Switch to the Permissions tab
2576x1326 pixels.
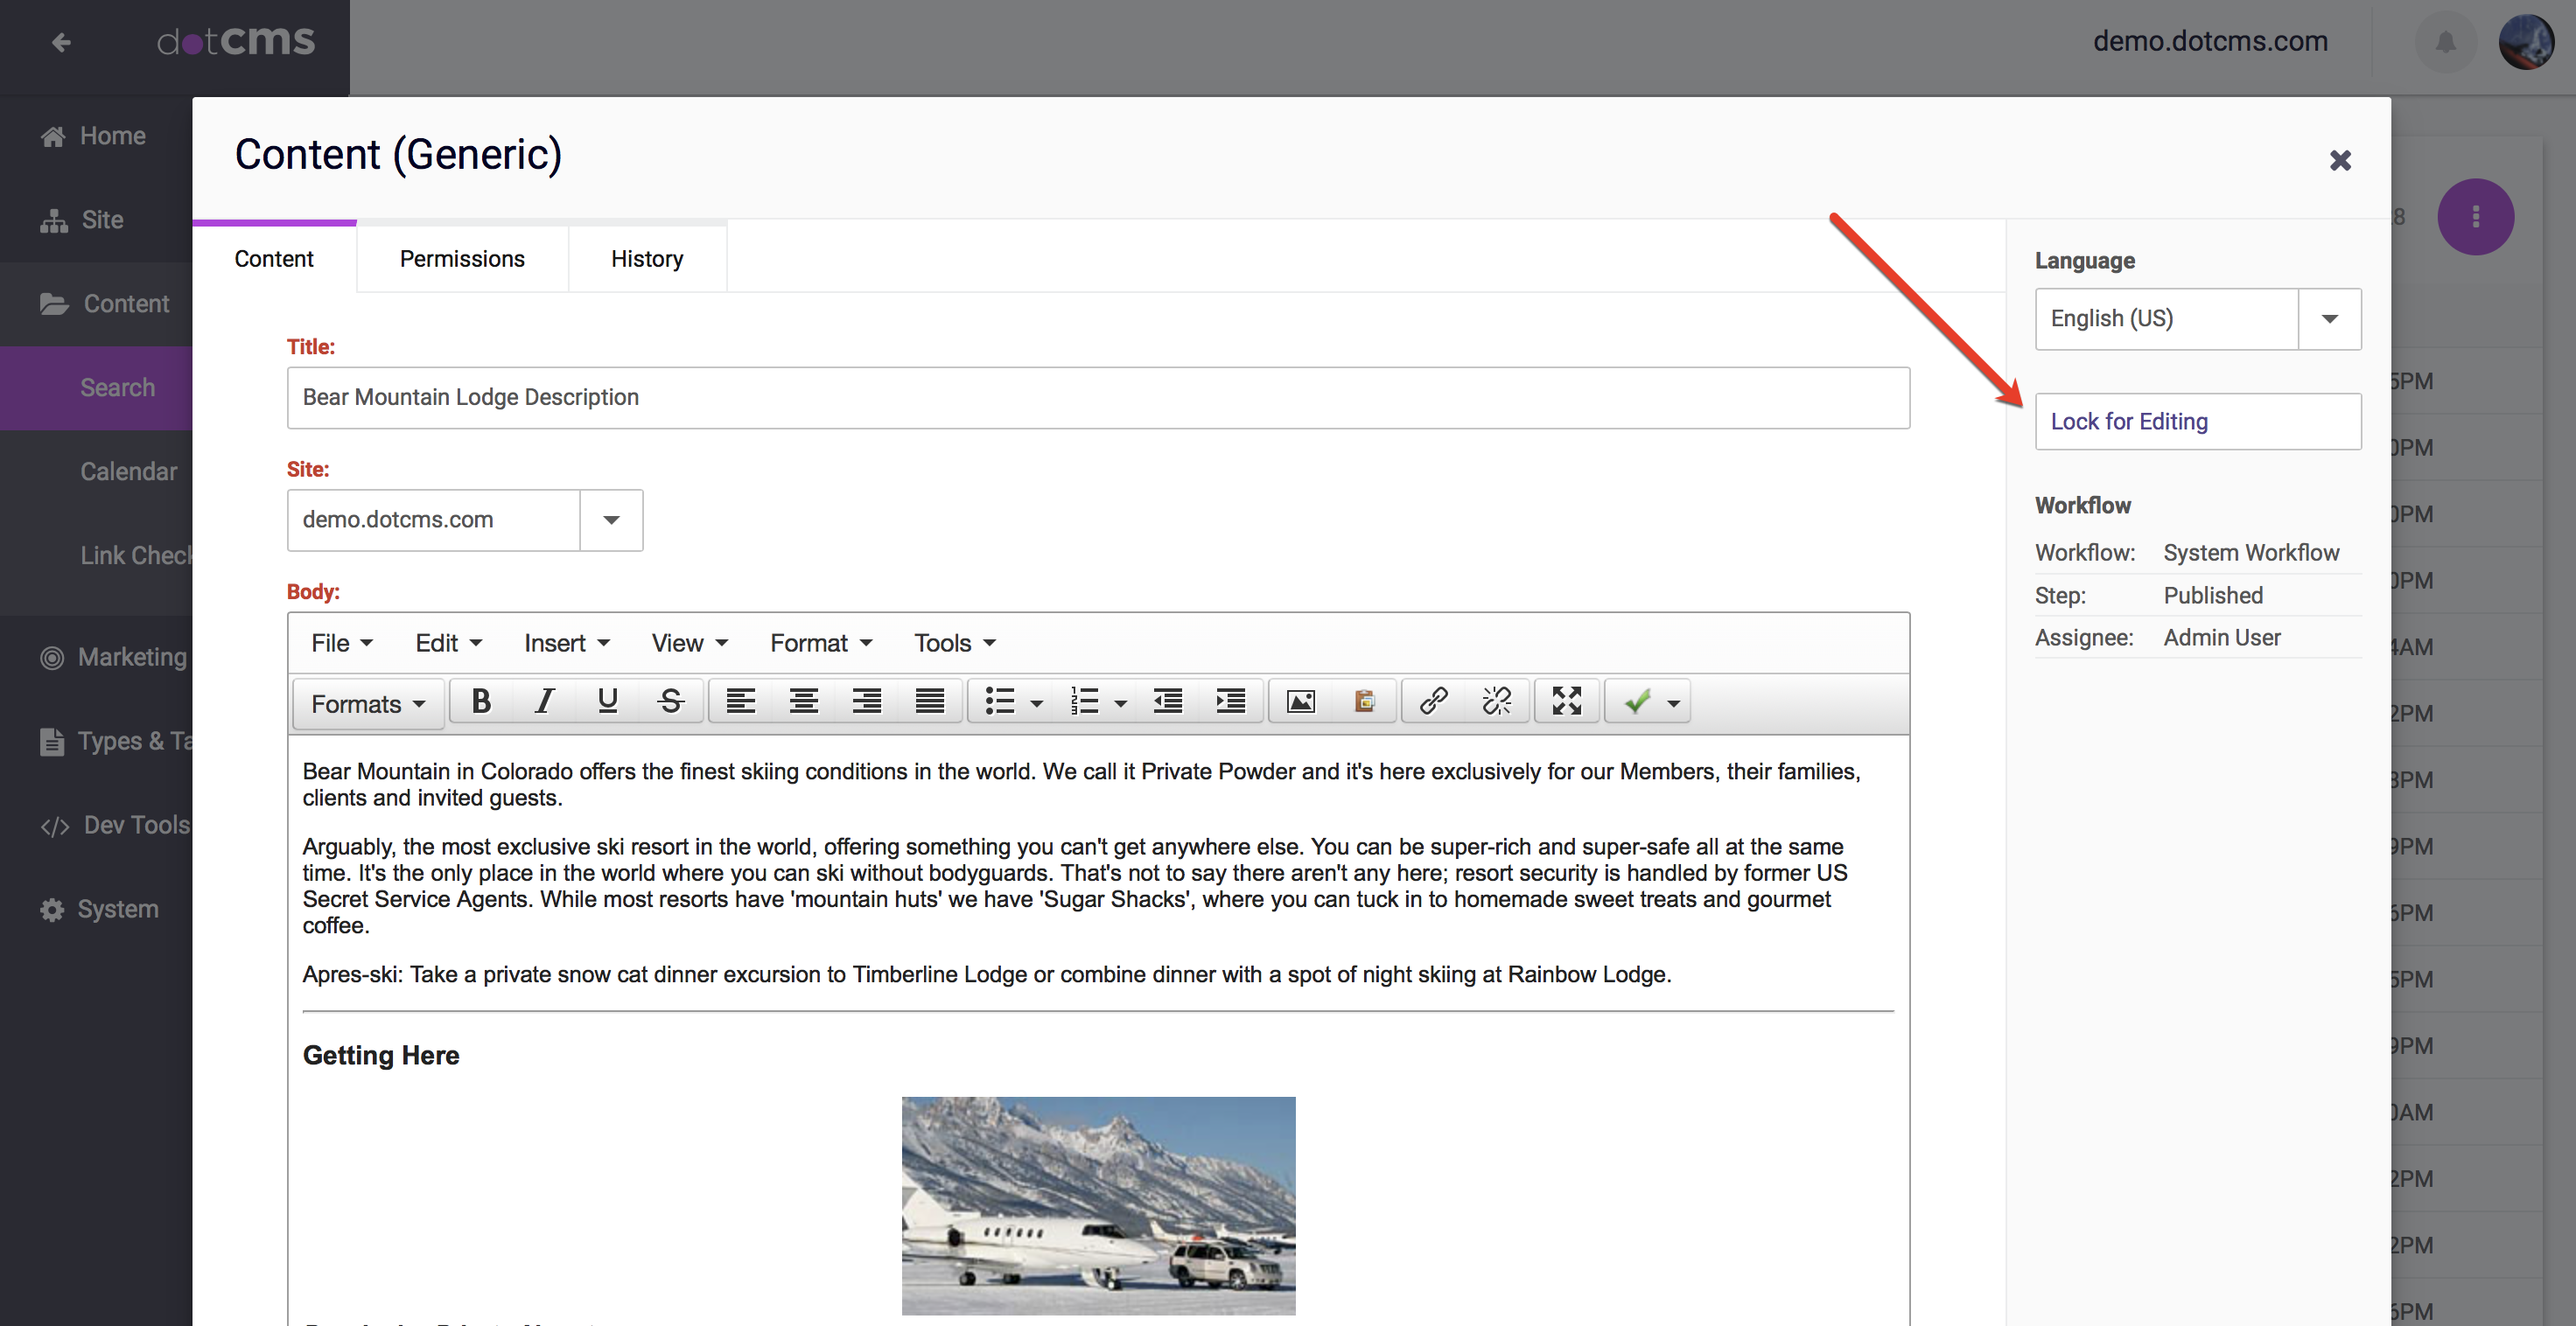[x=462, y=257]
